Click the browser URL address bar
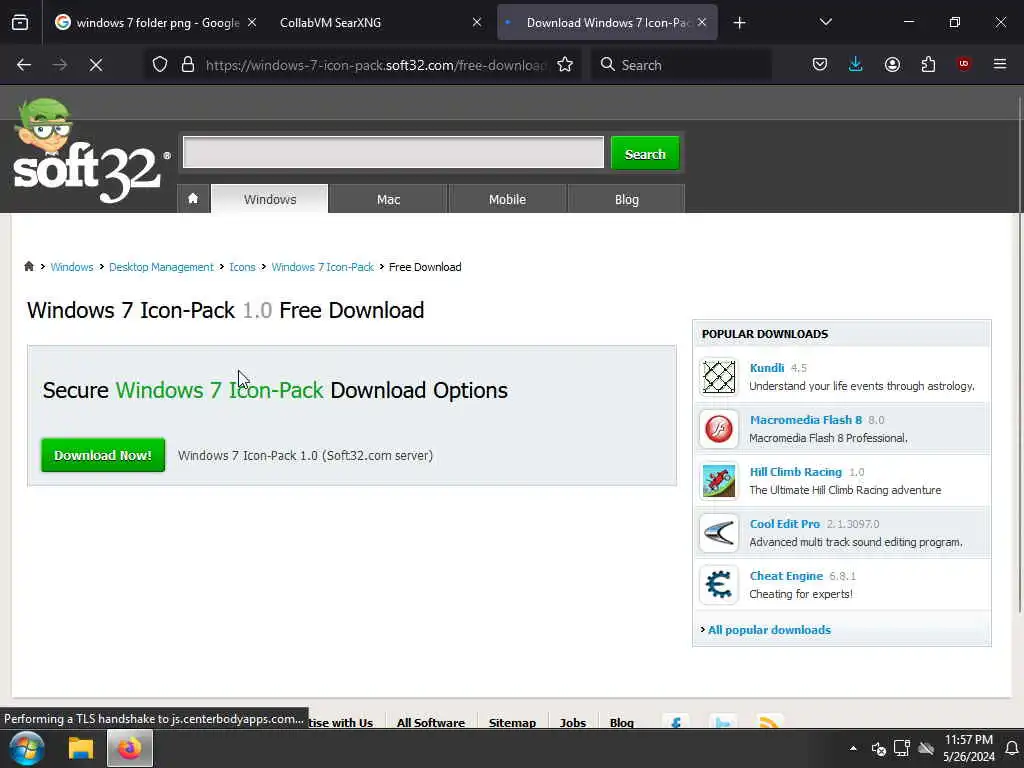The height and width of the screenshot is (768, 1024). click(x=376, y=65)
